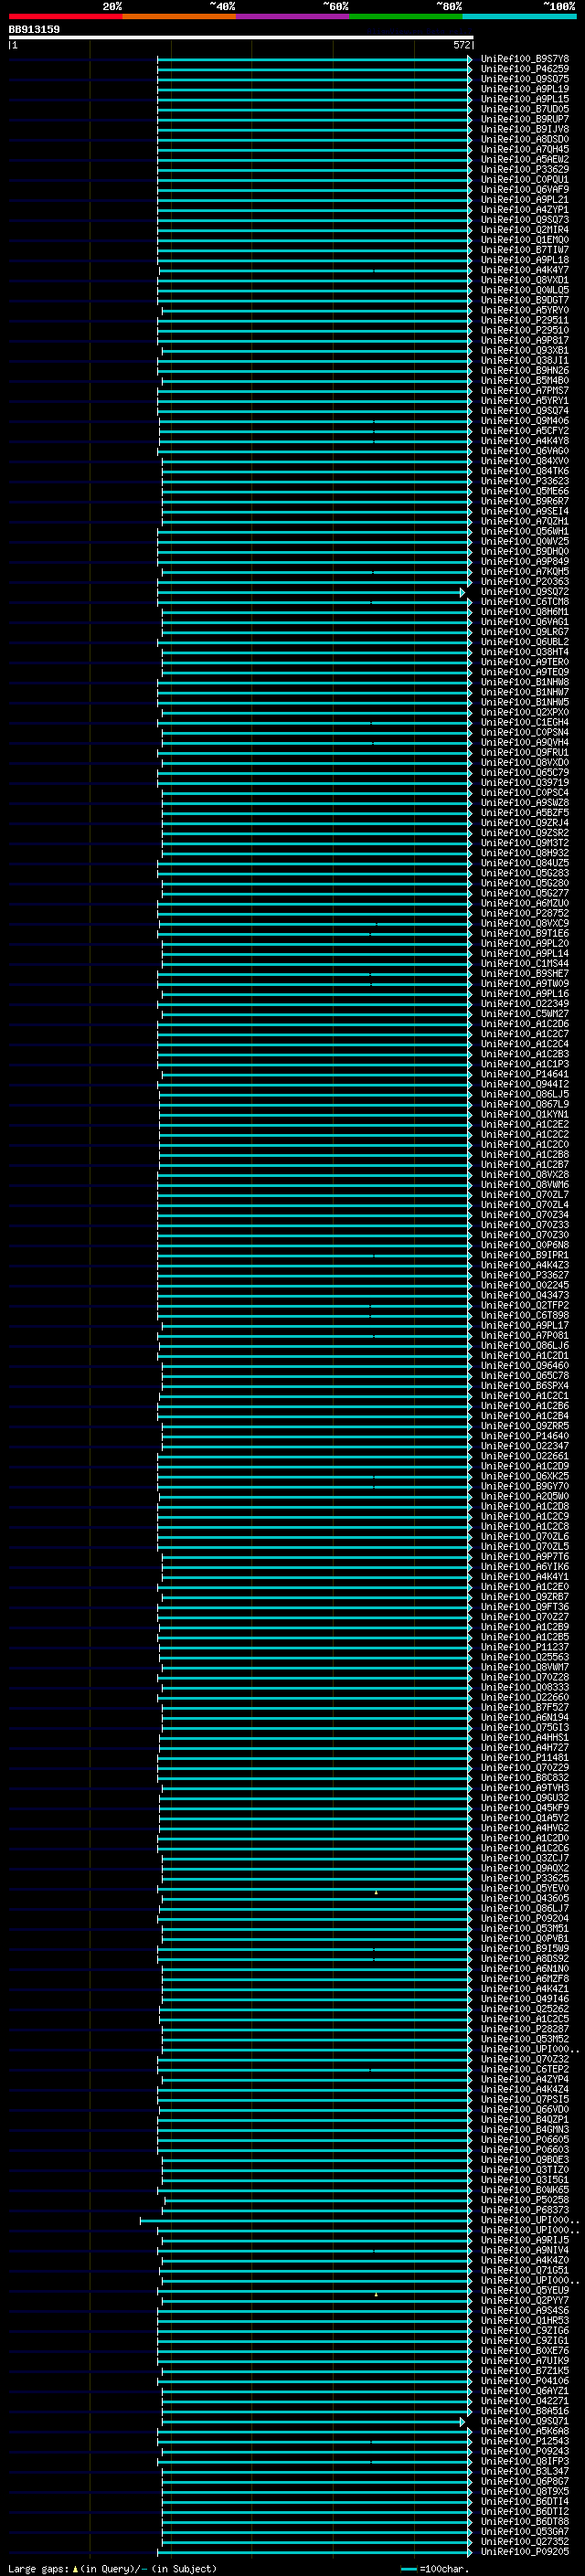This screenshot has height=2576, width=585.
Task: Click the UniRef100_P09204 label
Action: point(525,1919)
